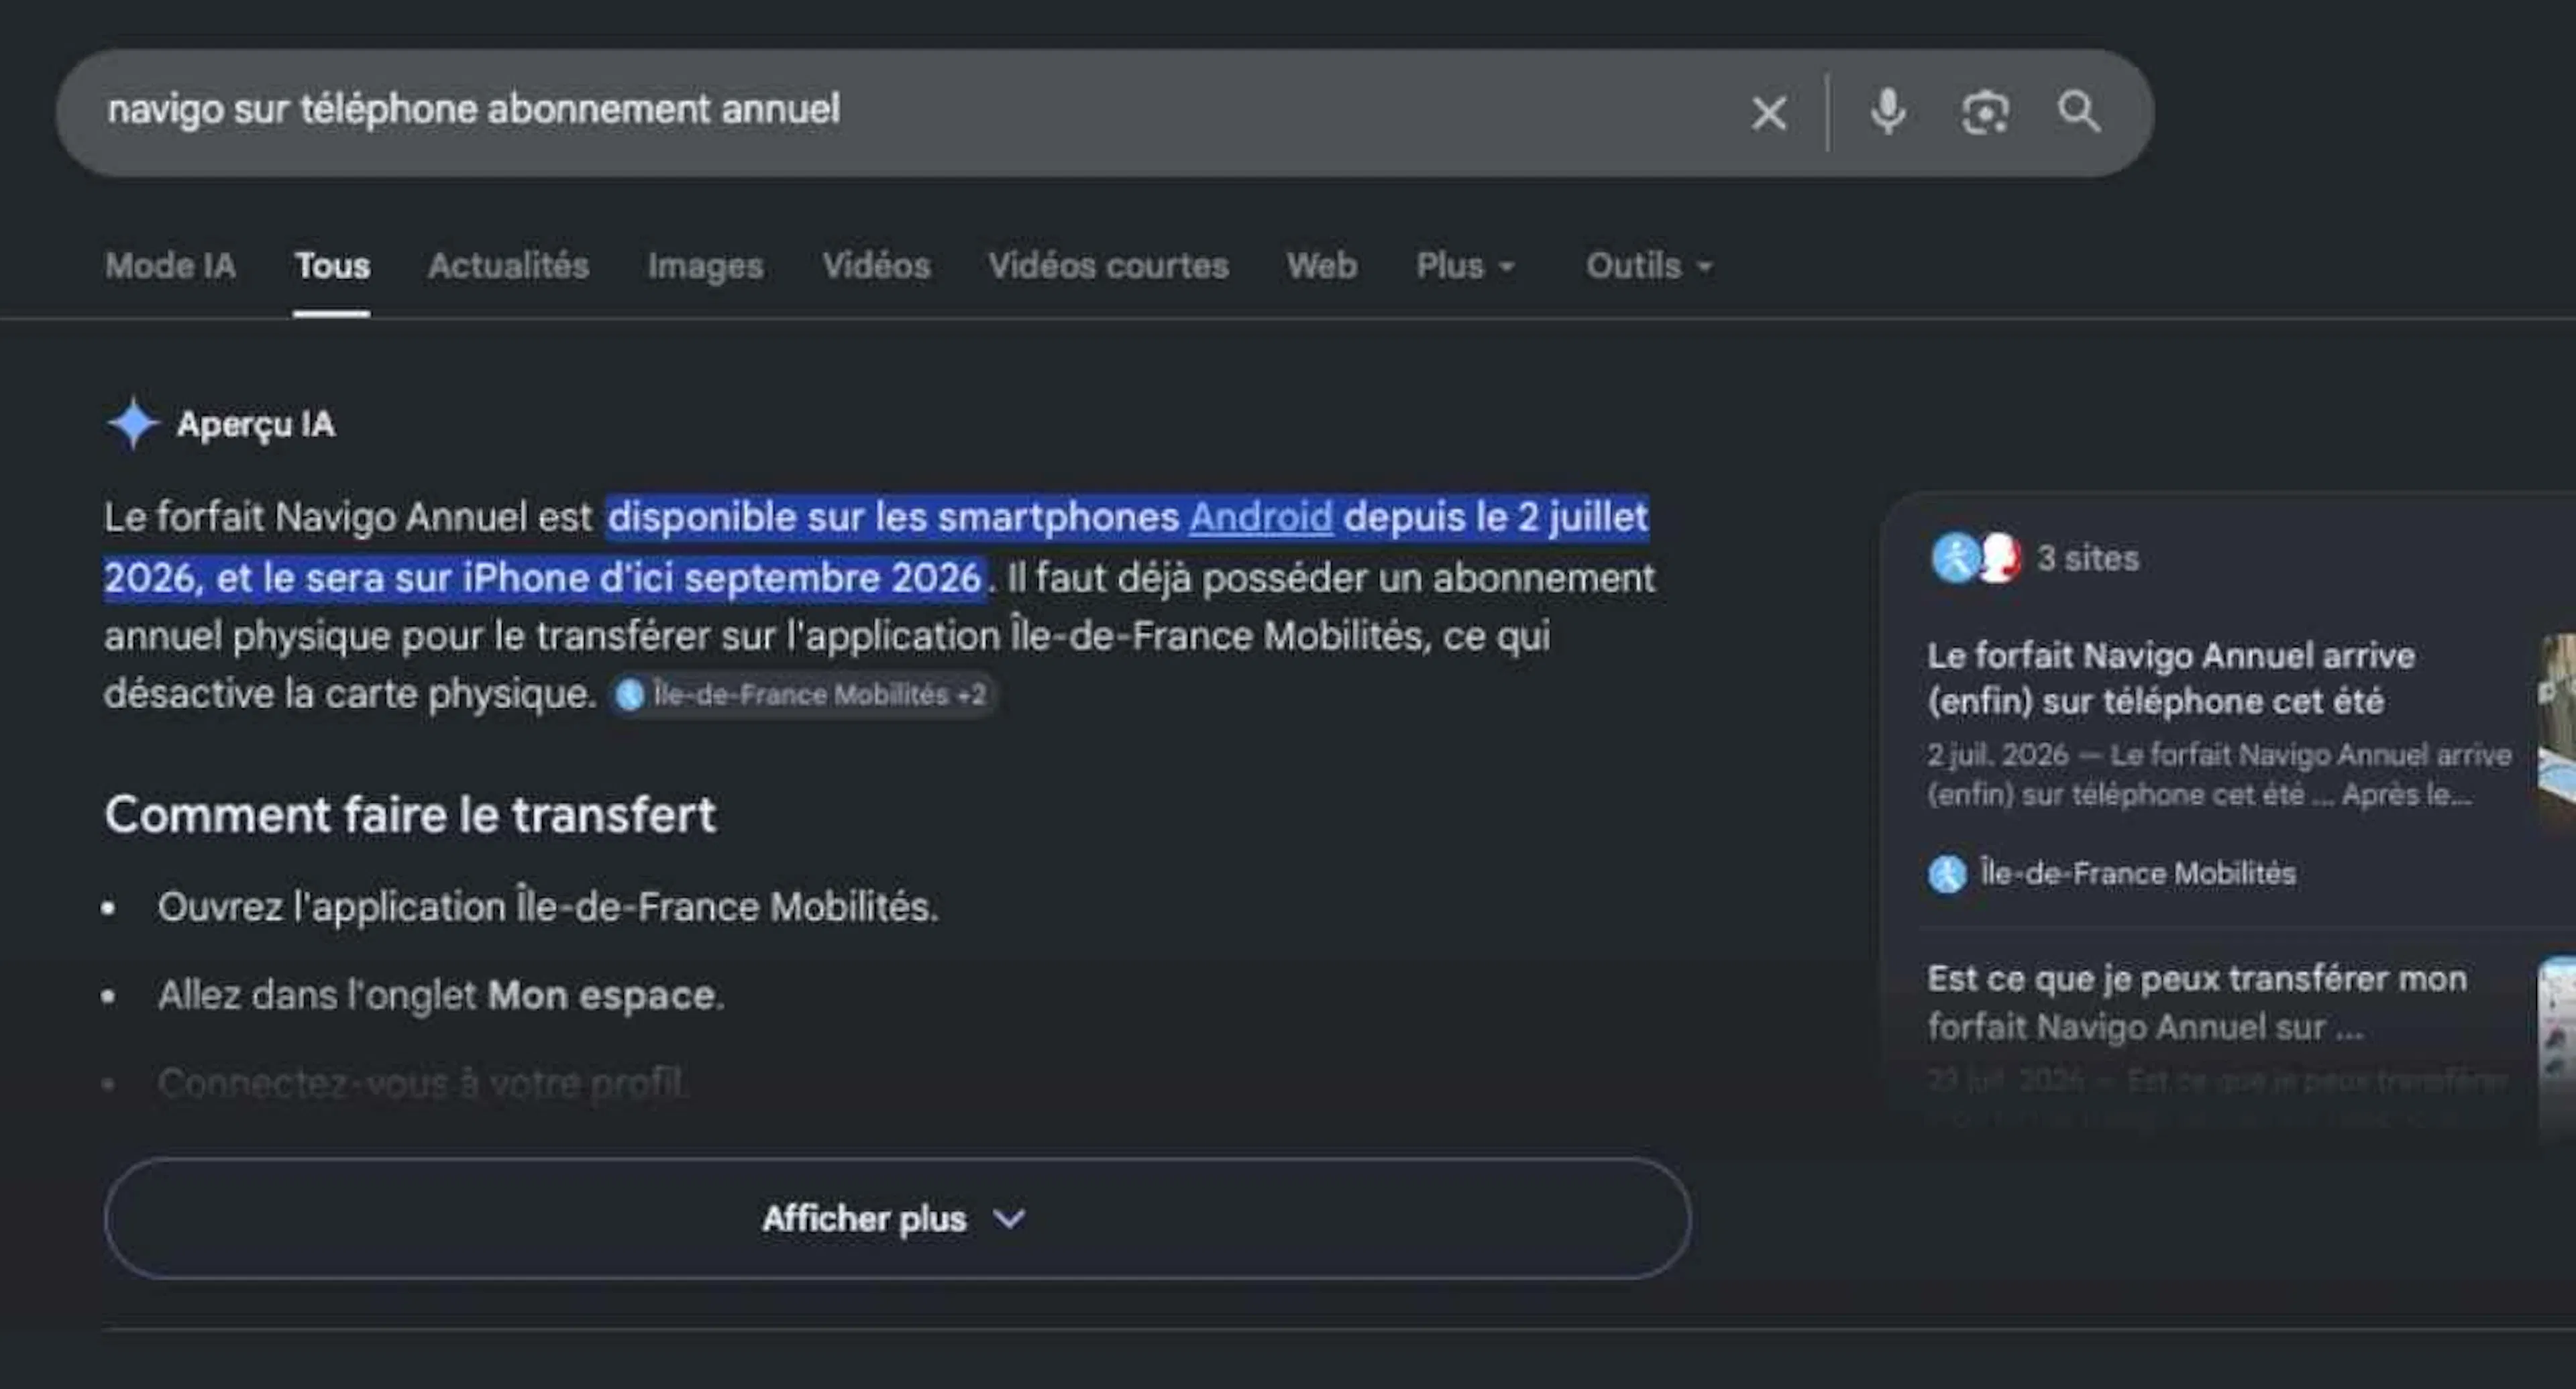Open the 3 sites favicon cluster

[1976, 558]
